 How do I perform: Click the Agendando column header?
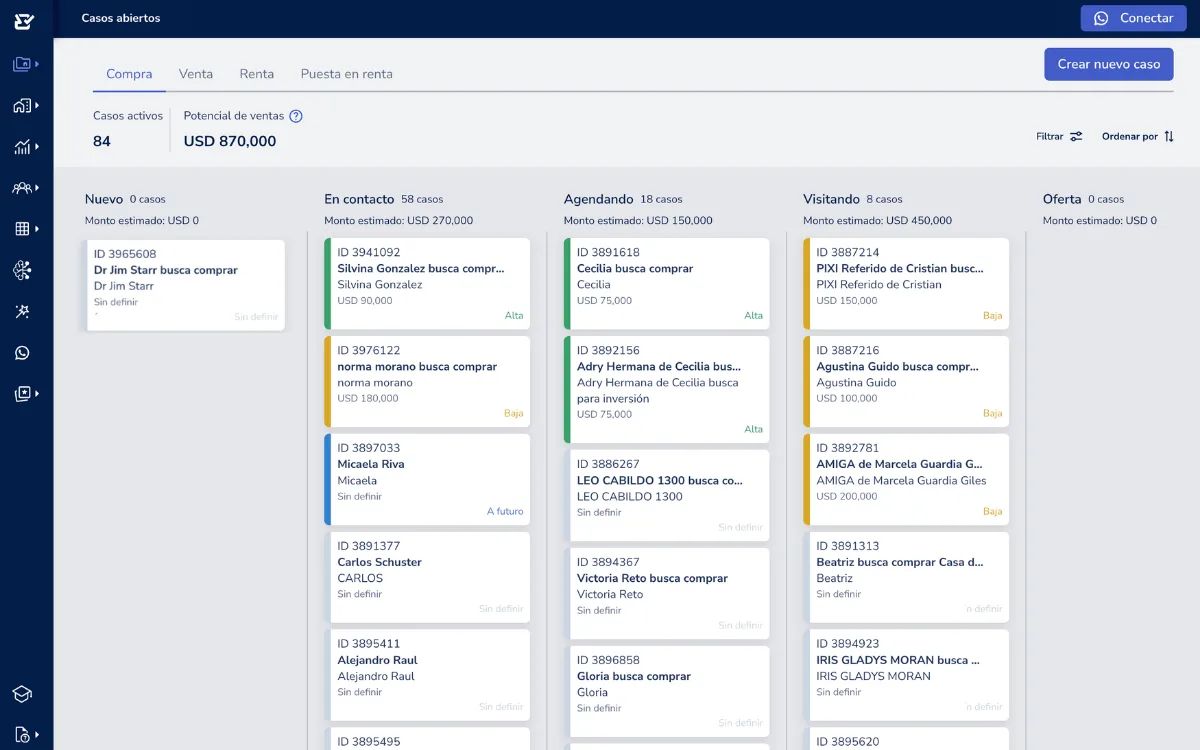point(599,199)
